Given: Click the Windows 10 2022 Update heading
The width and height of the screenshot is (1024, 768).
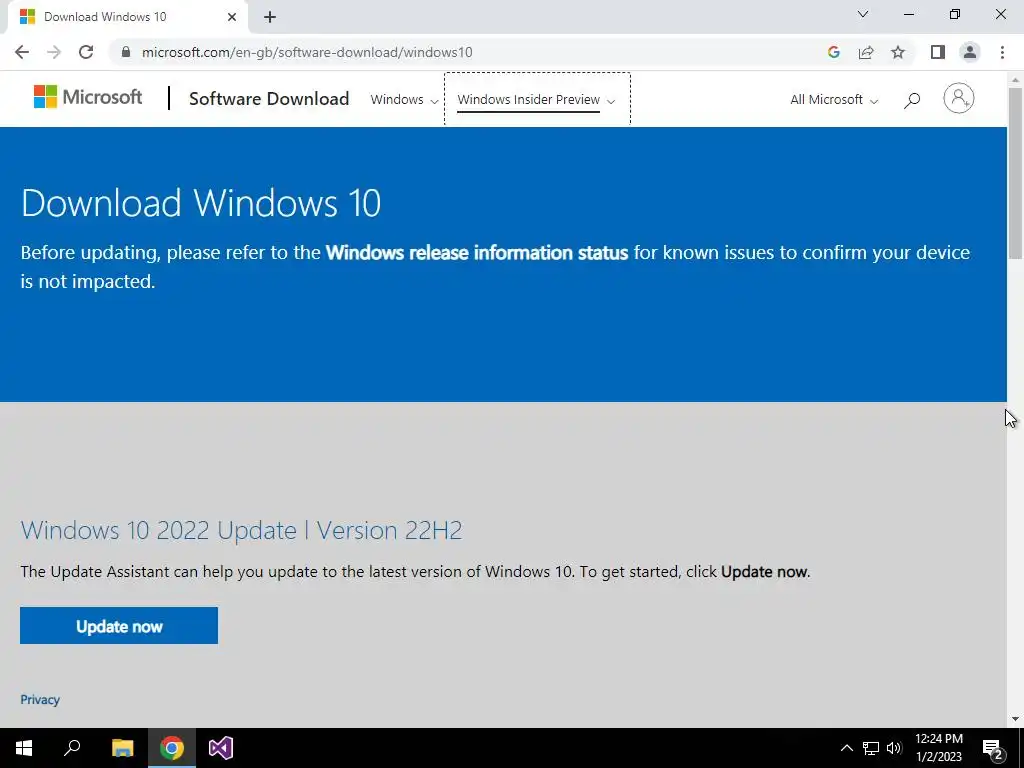Looking at the screenshot, I should tap(242, 530).
